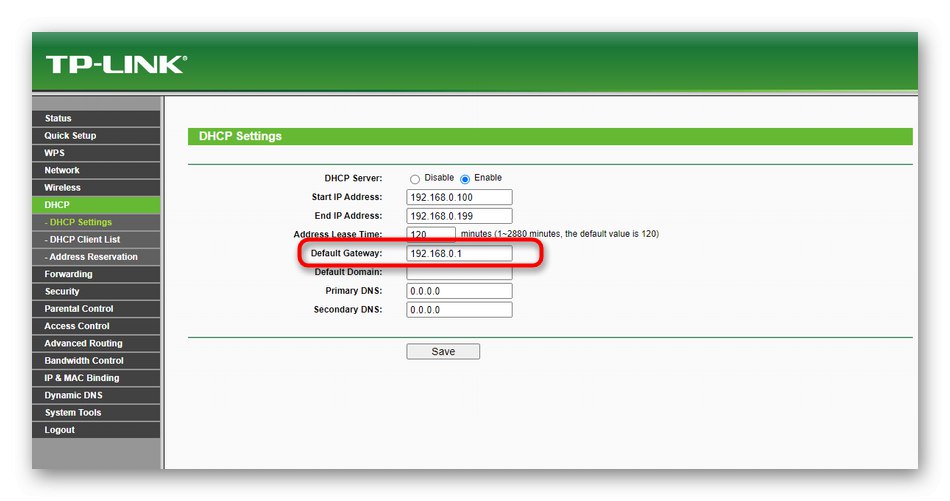Open Security menu
The width and height of the screenshot is (950, 501).
(96, 291)
